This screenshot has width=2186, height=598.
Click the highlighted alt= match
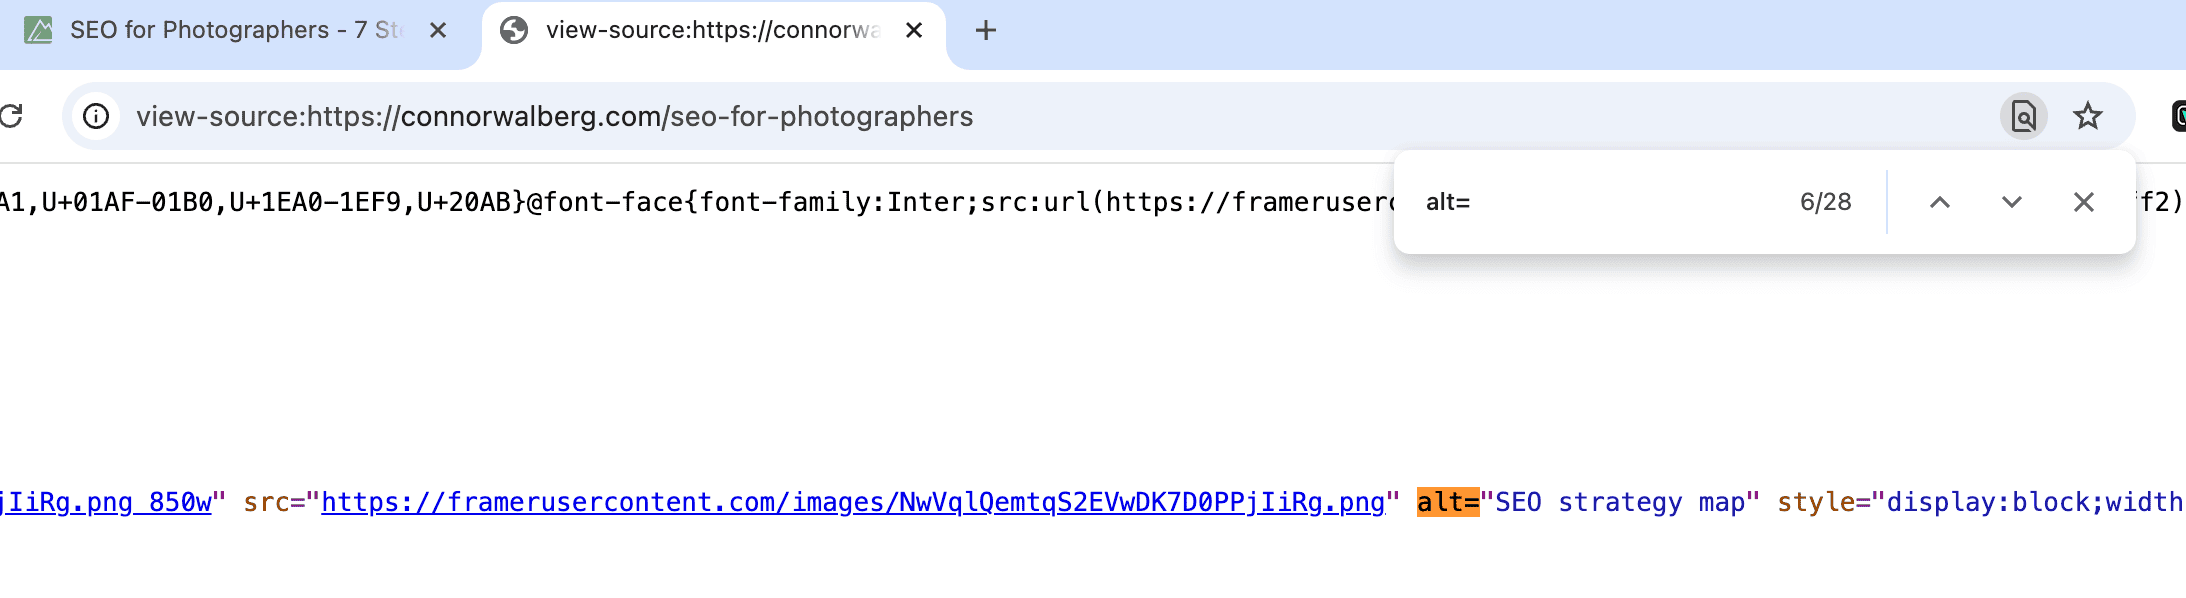point(1447,502)
